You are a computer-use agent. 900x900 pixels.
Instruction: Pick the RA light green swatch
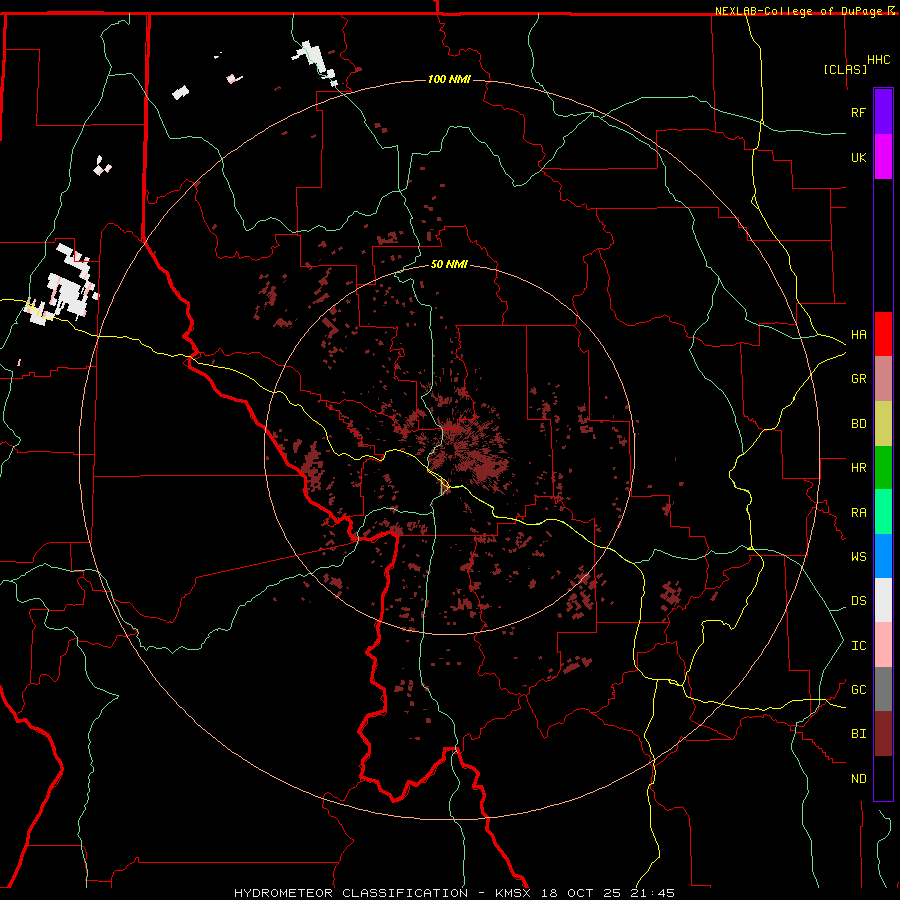pos(883,512)
